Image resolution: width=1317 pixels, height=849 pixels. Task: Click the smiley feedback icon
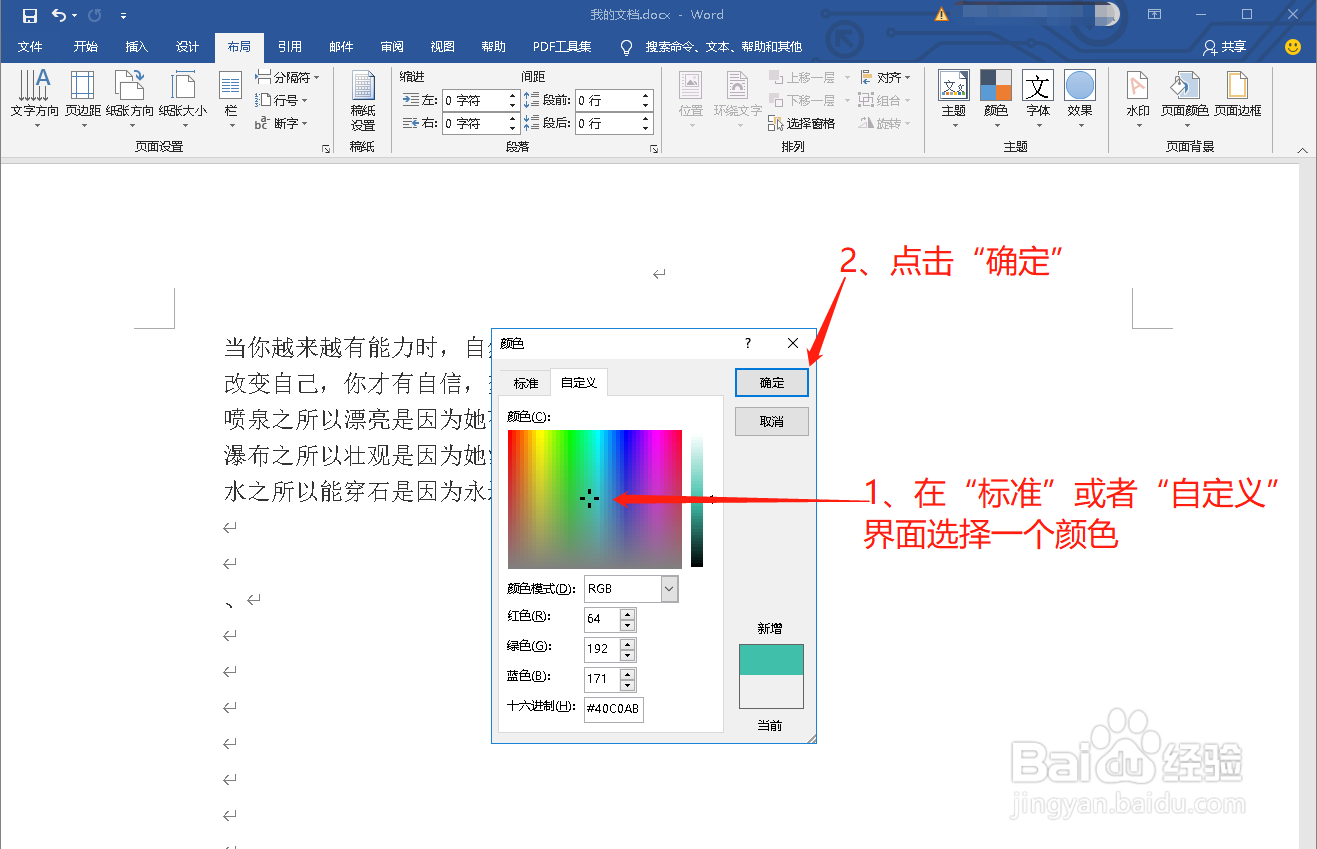tap(1293, 47)
